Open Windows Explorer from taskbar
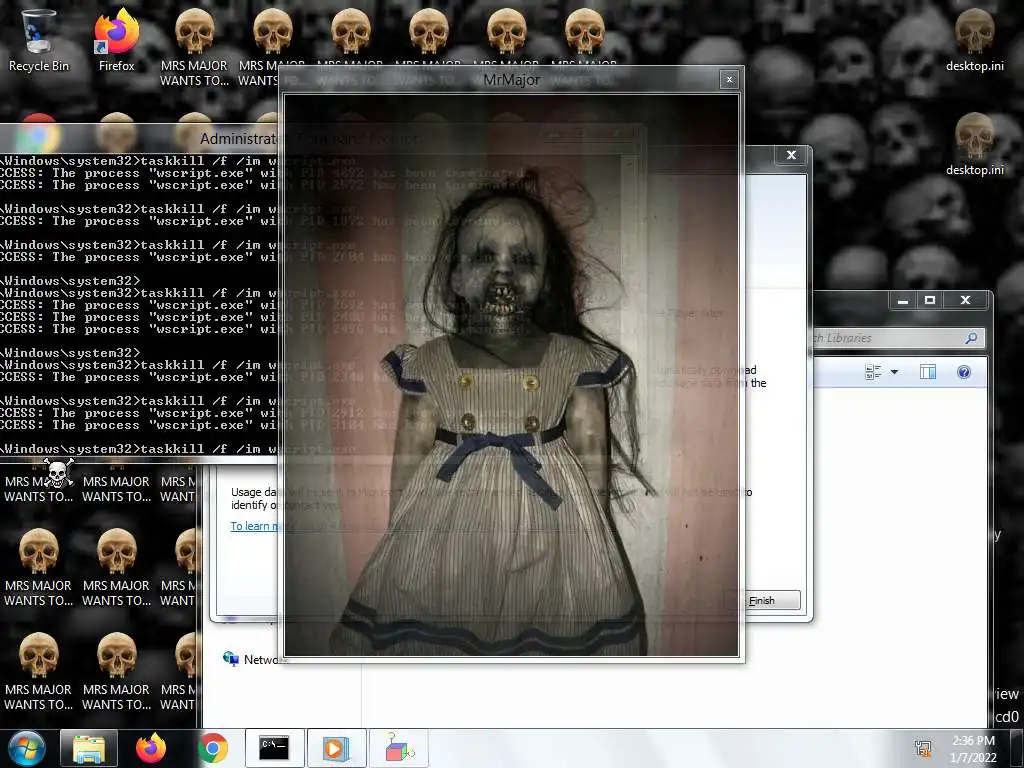The image size is (1024, 768). (x=89, y=748)
